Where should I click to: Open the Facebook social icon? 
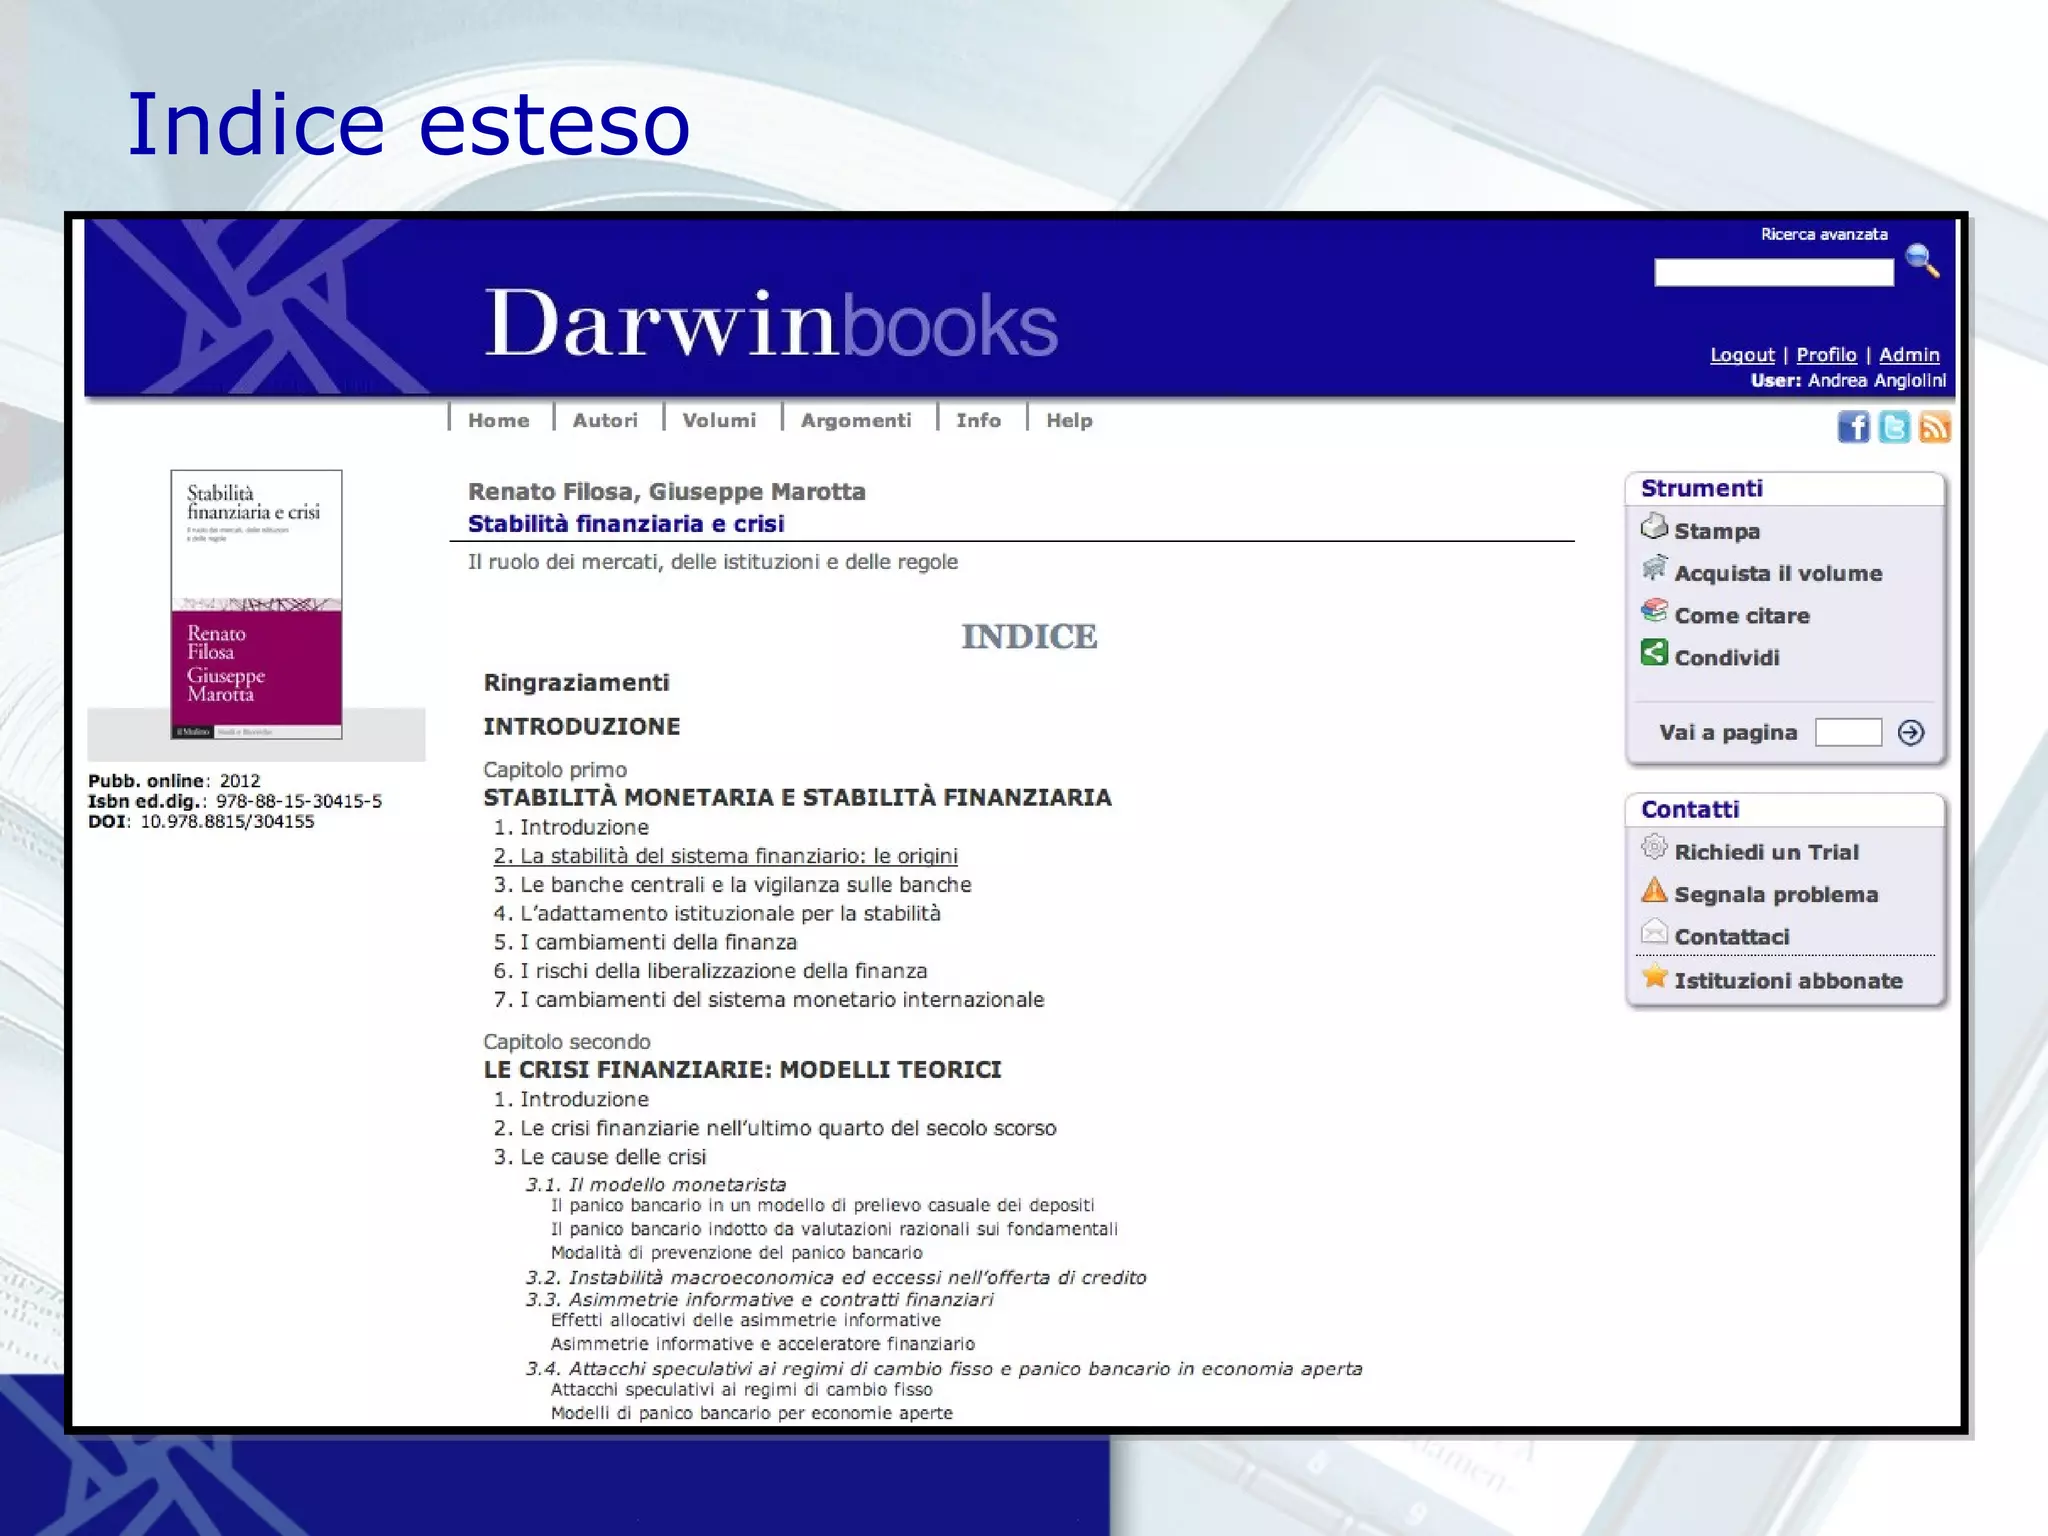click(x=1853, y=427)
